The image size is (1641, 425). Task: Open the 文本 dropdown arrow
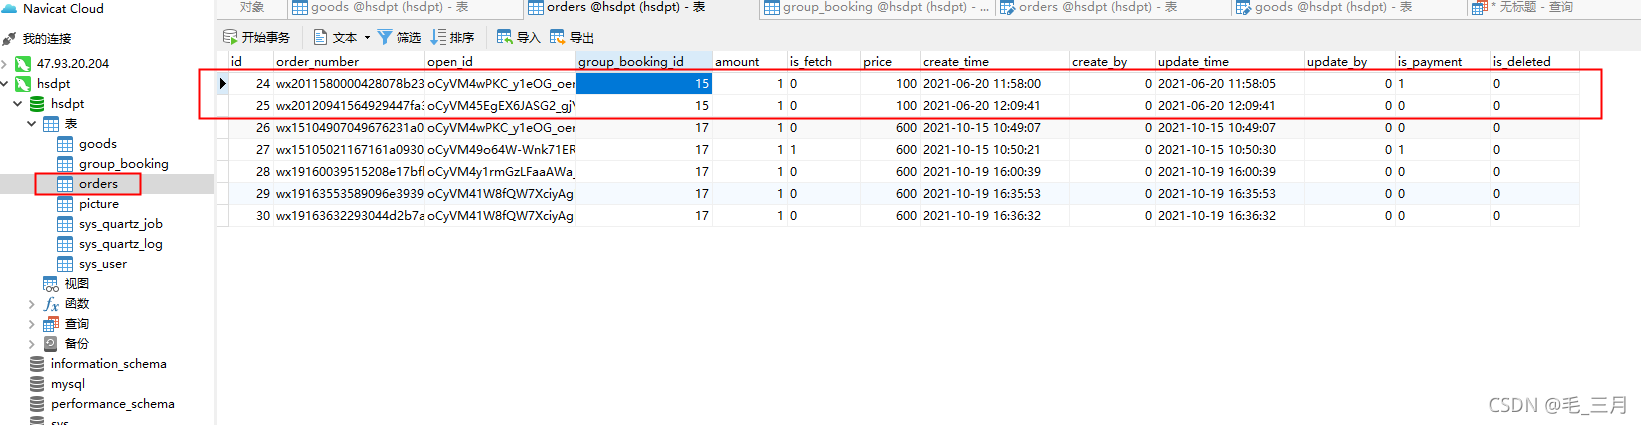click(367, 38)
